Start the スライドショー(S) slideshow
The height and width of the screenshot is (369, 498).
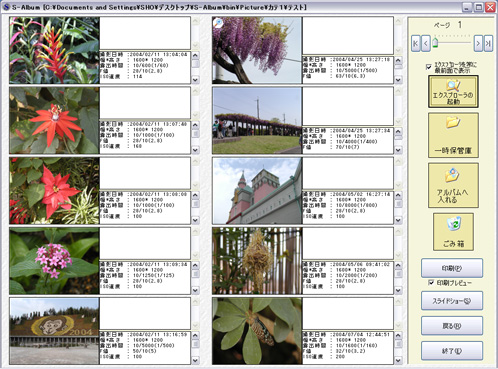point(452,301)
